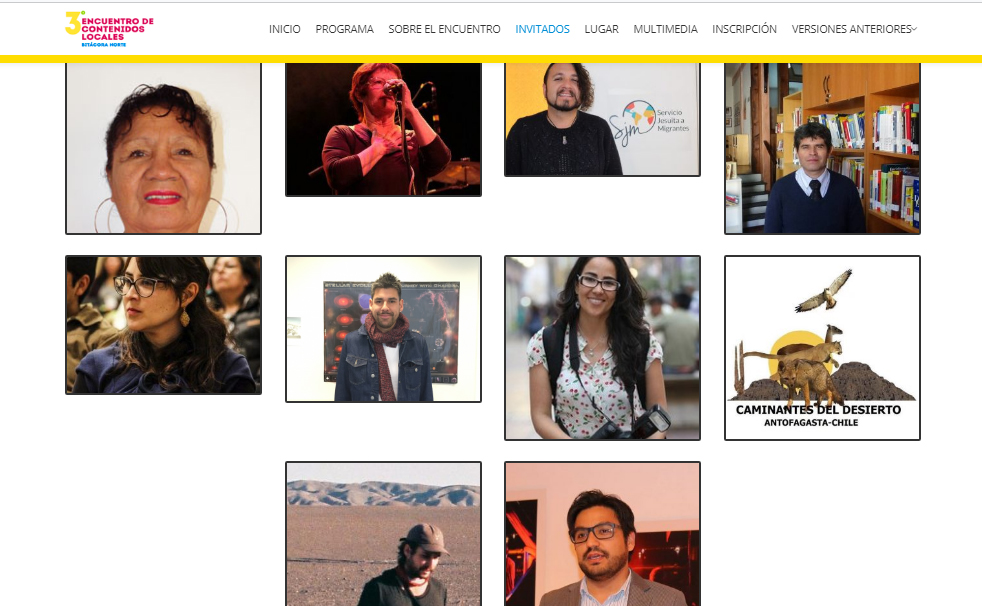The width and height of the screenshot is (982, 606).
Task: Go to the PROGRAMA page
Action: (344, 29)
